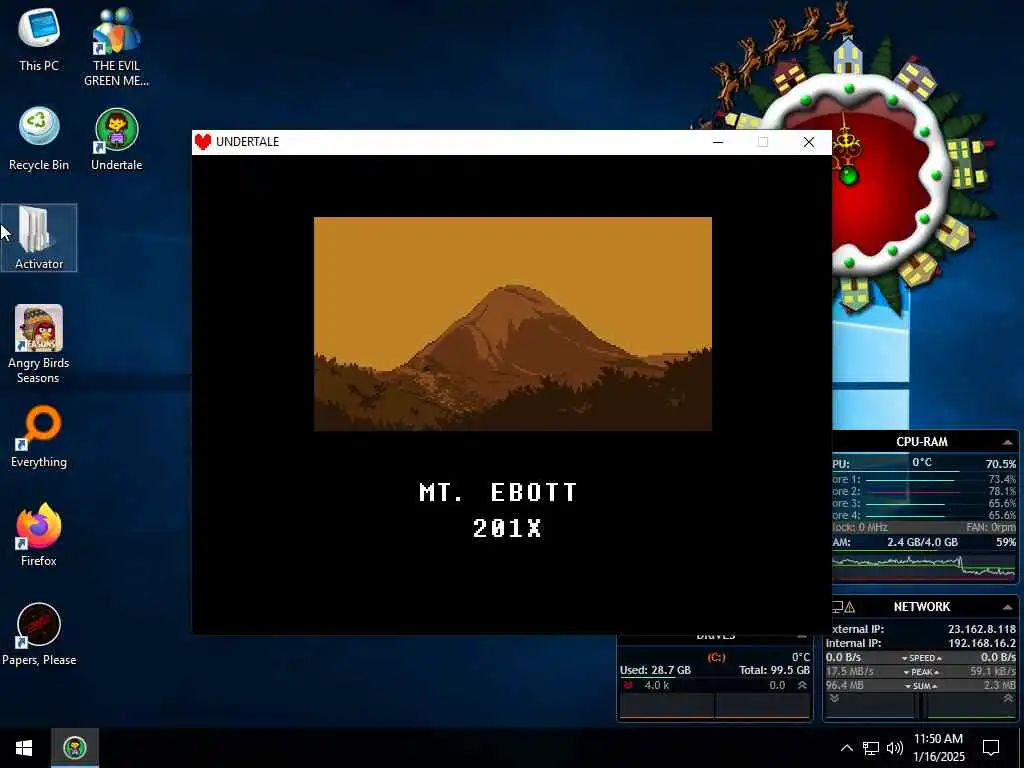1024x768 pixels.
Task: Open the Action Center notifications icon
Action: point(991,748)
